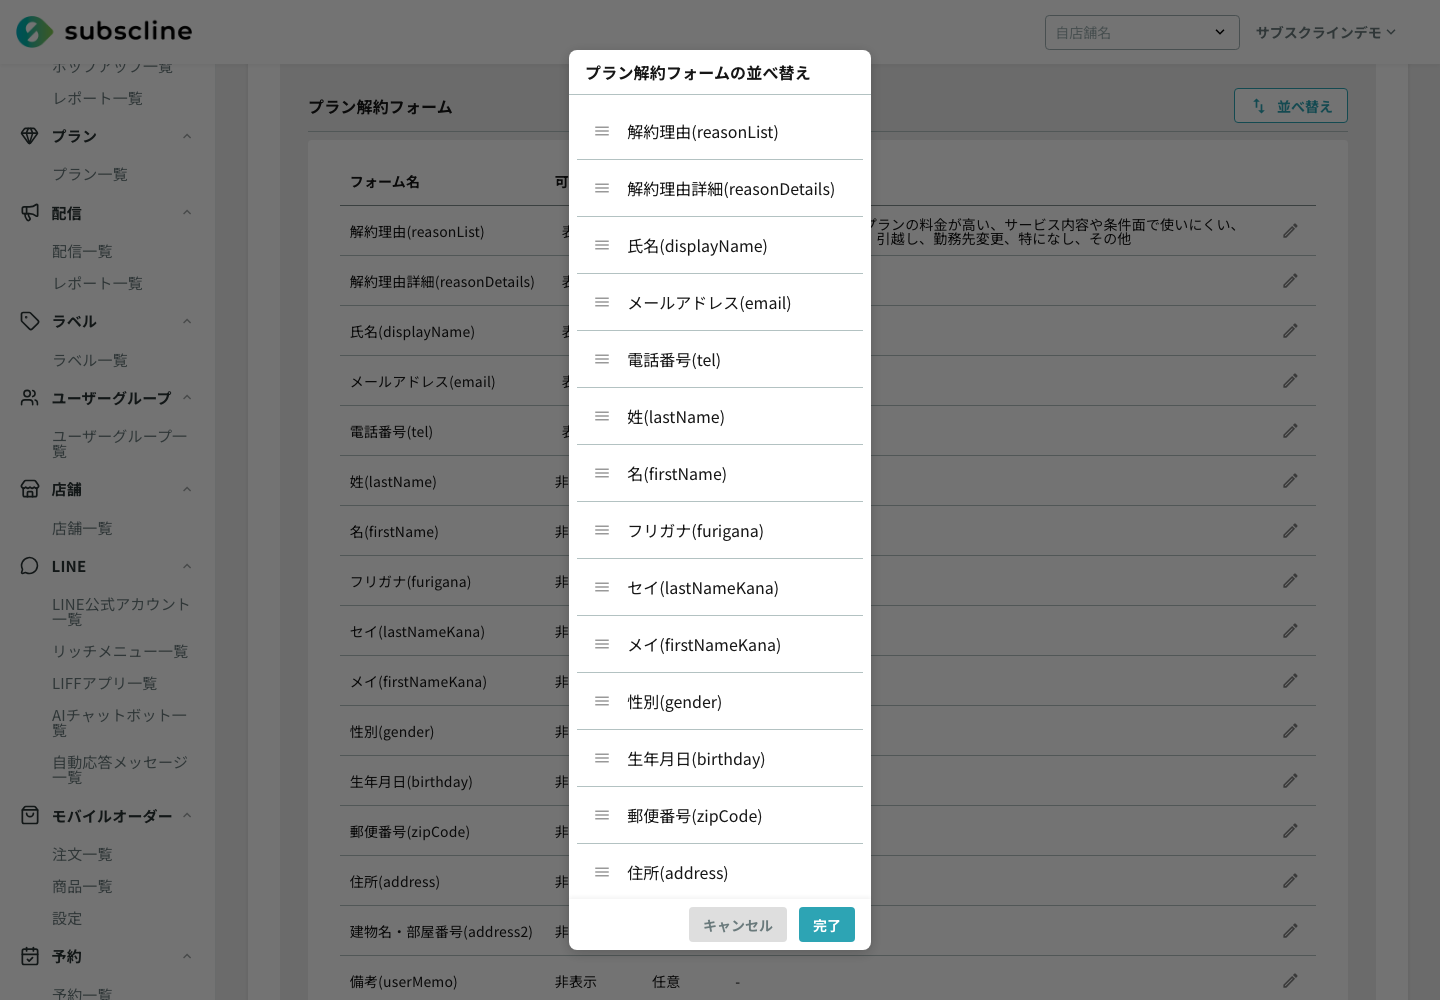Collapse the プラン sidebar section
Viewport: 1440px width, 1000px height.
click(x=187, y=136)
